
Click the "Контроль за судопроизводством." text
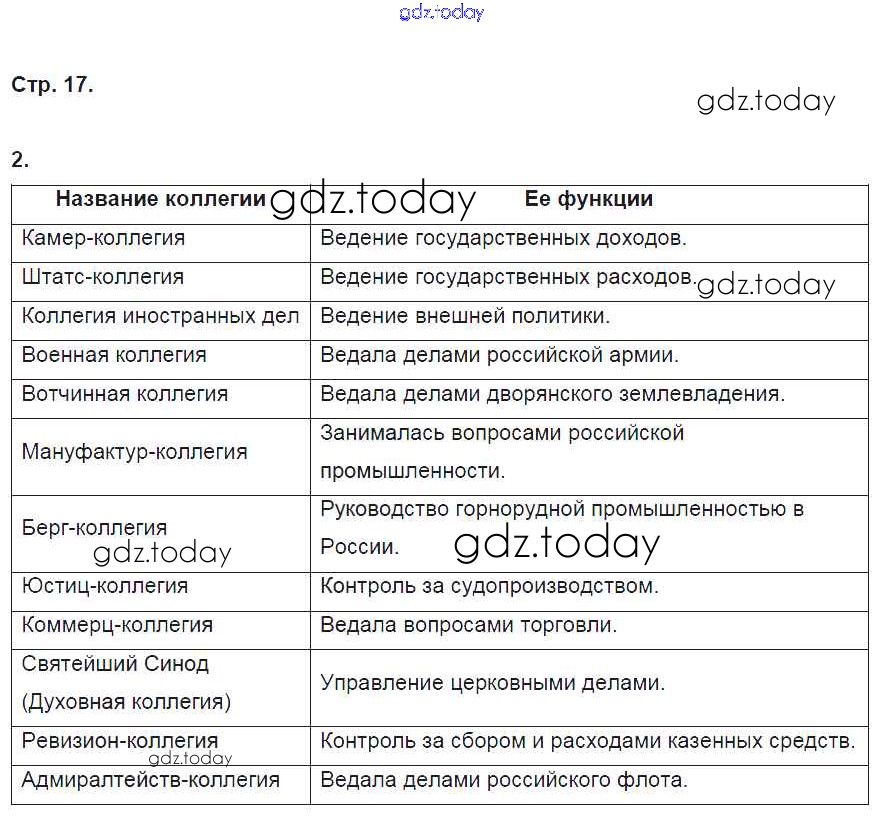click(489, 586)
